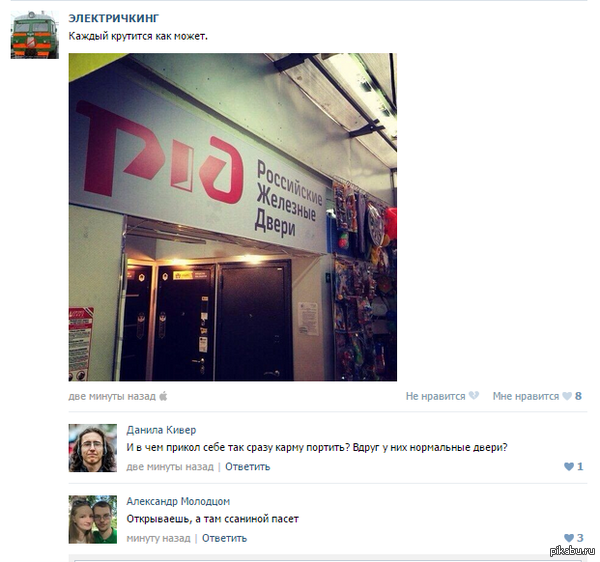Image resolution: width=600 pixels, height=562 pixels.
Task: Toggle Мне нравится on the post
Action: click(526, 396)
